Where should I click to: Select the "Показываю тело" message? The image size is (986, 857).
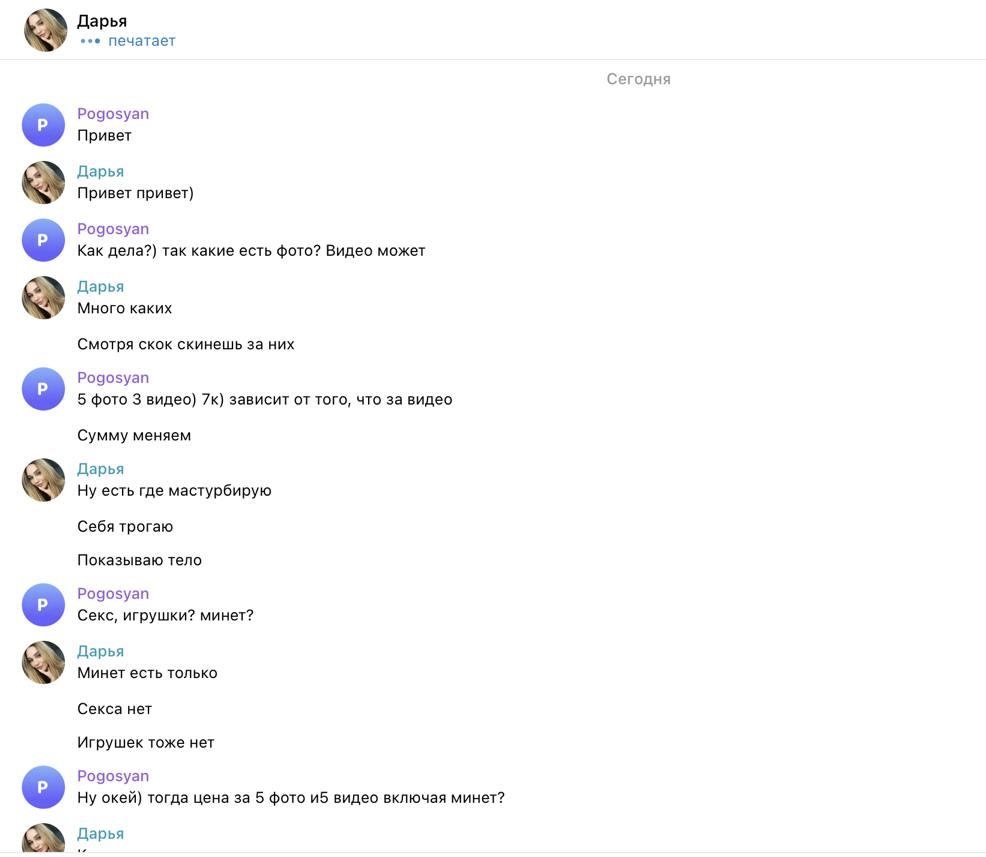[139, 560]
